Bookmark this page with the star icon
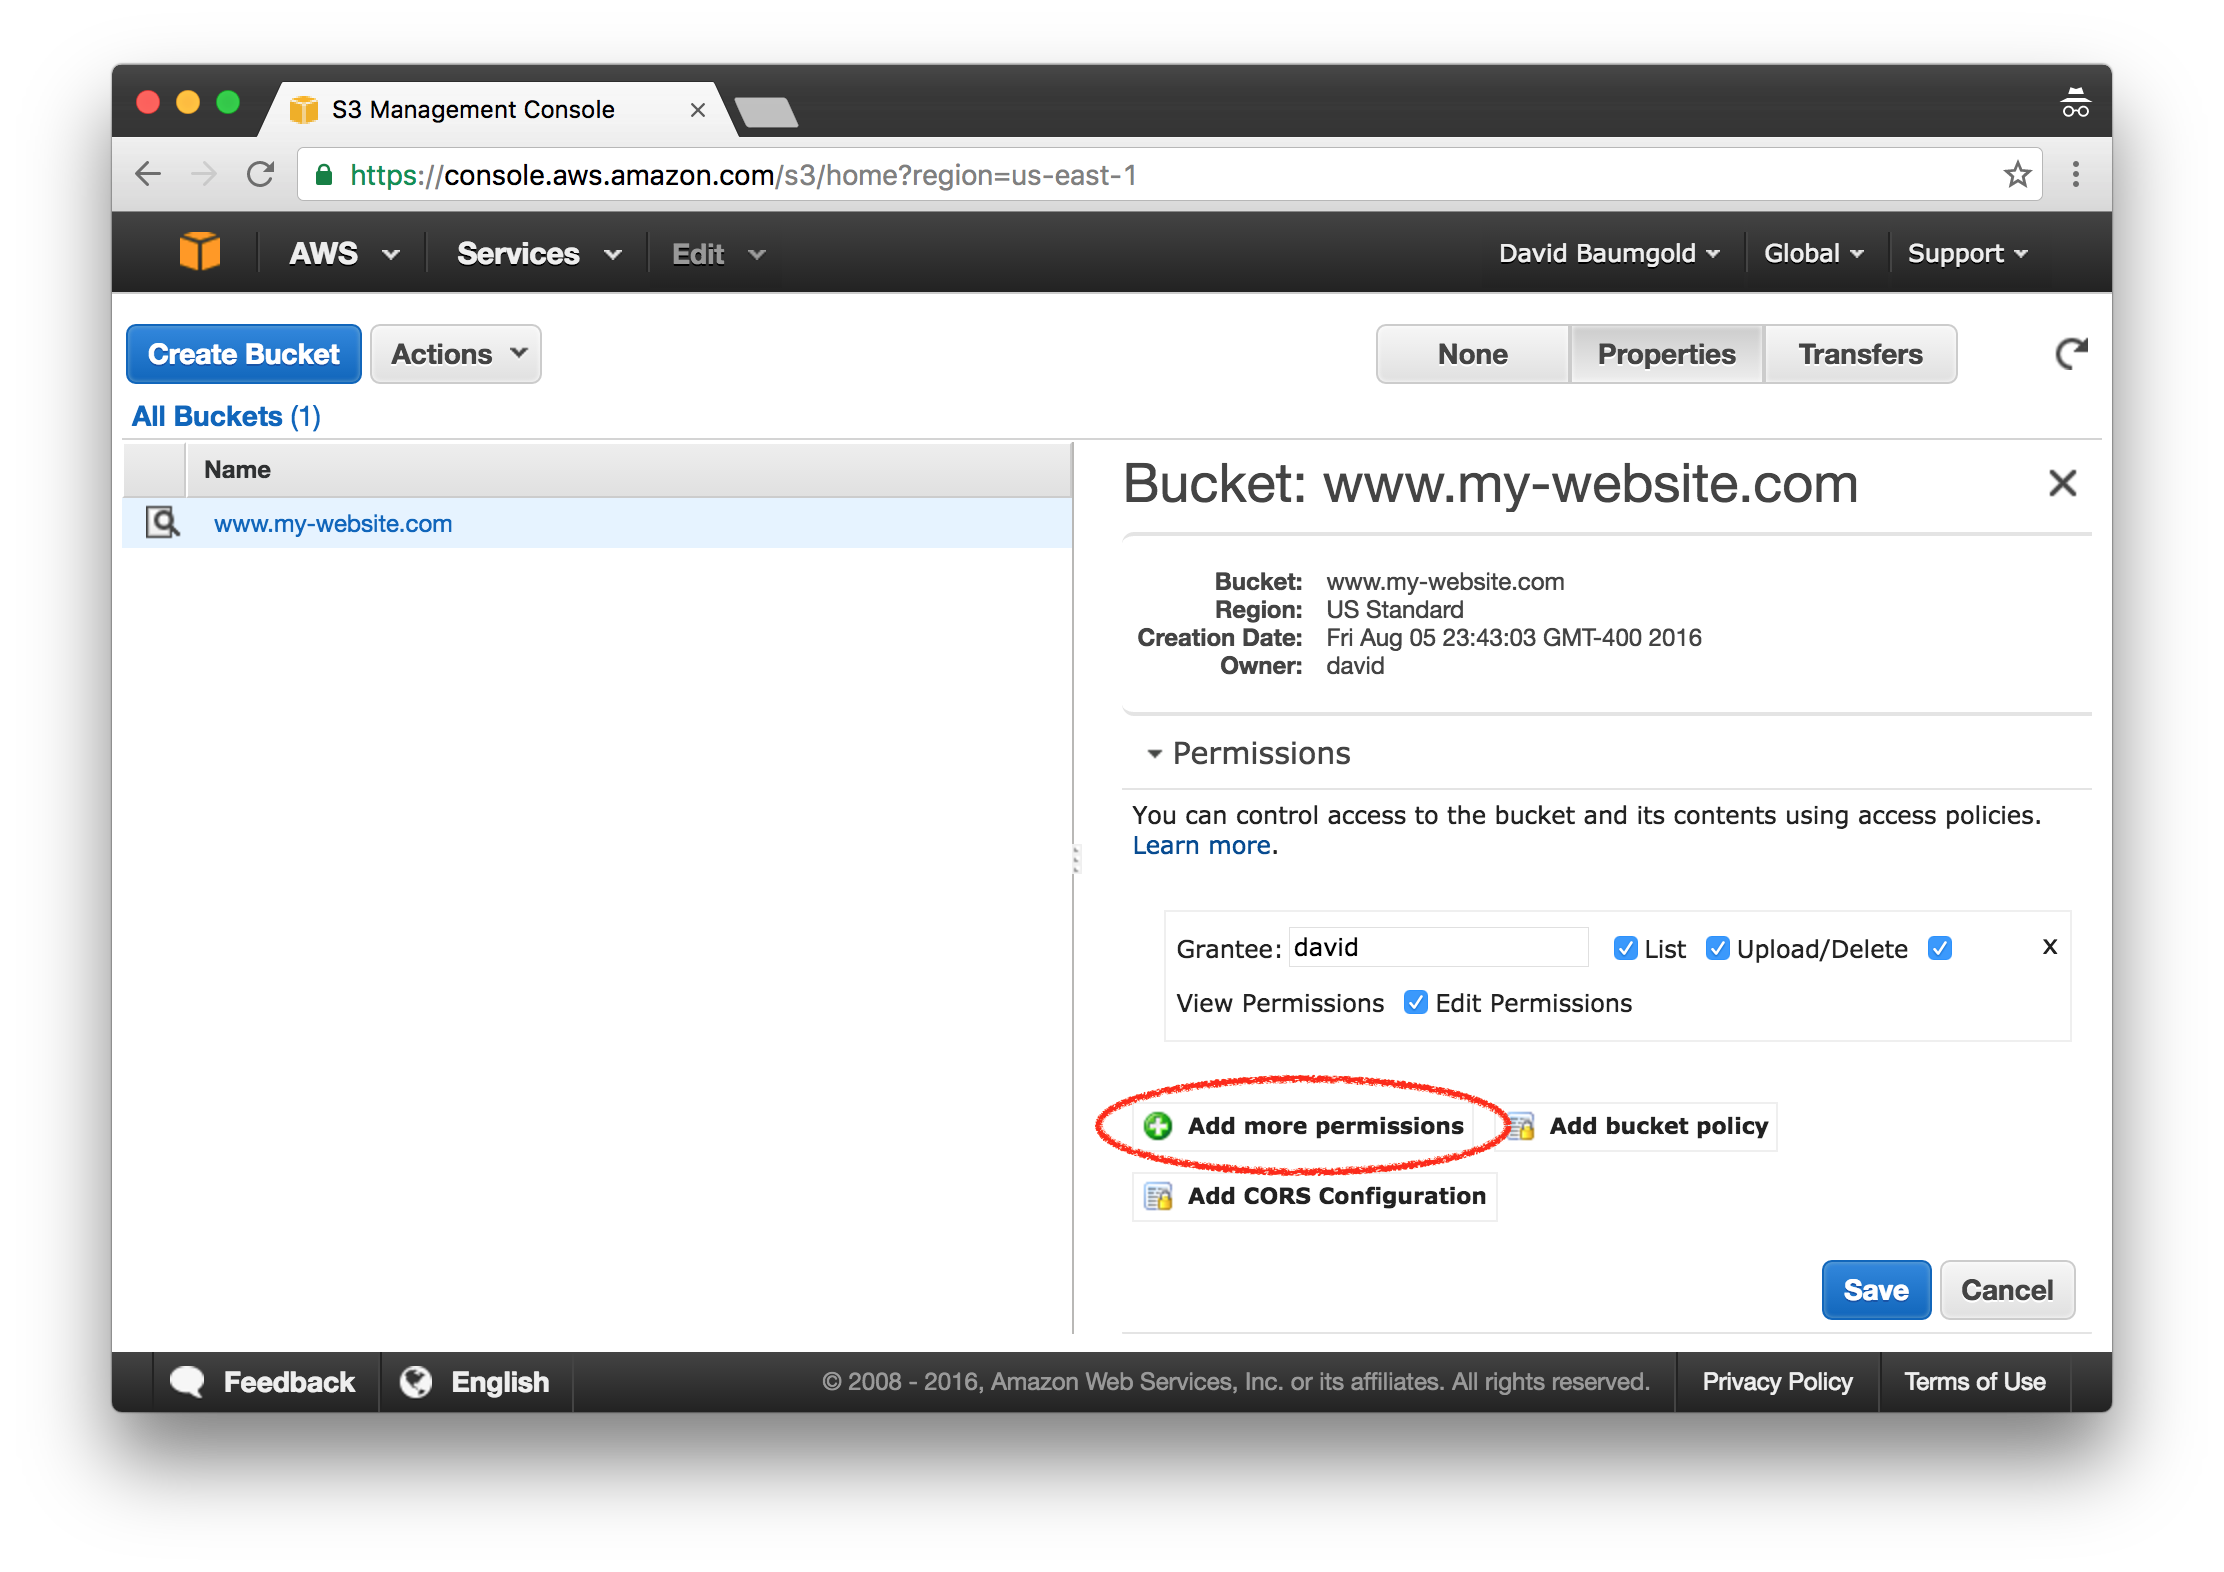Screen dimensions: 2224x1572 [x=2017, y=175]
